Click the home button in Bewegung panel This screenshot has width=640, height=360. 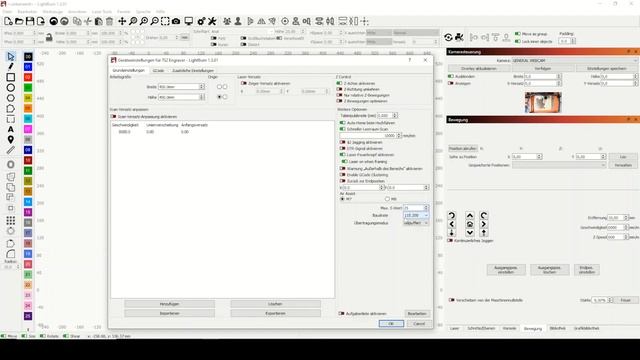pyautogui.click(x=470, y=224)
